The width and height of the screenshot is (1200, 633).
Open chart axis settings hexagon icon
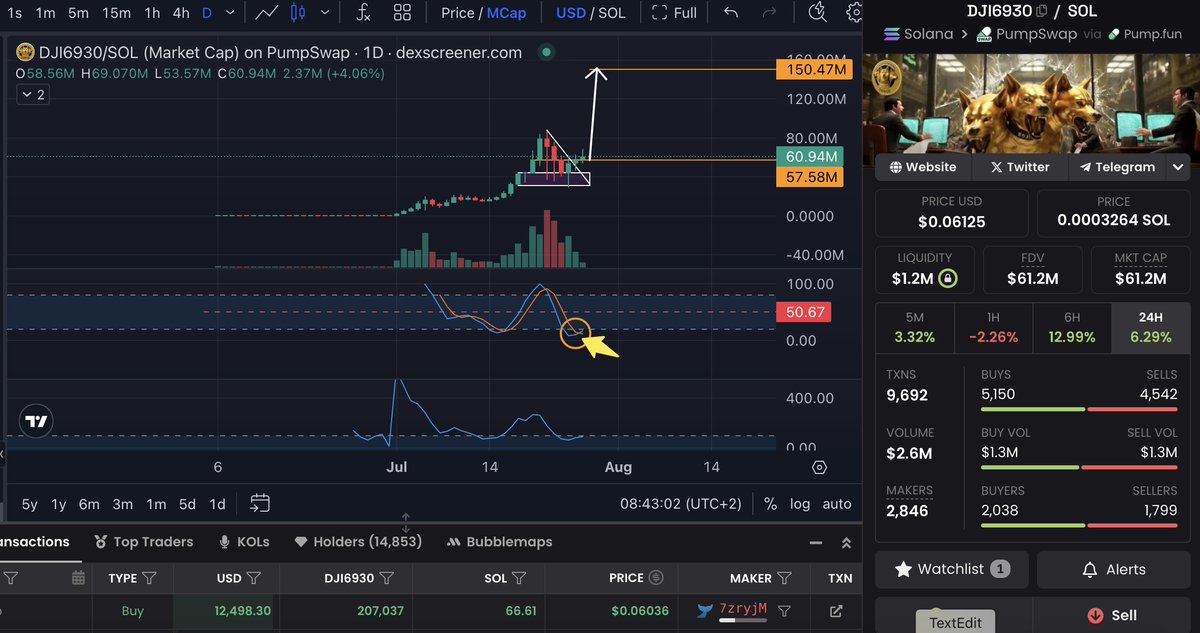click(x=820, y=467)
